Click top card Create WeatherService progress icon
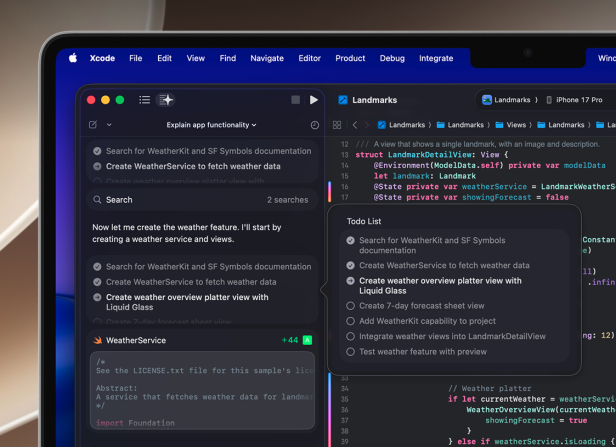The width and height of the screenshot is (616, 447). point(97,166)
